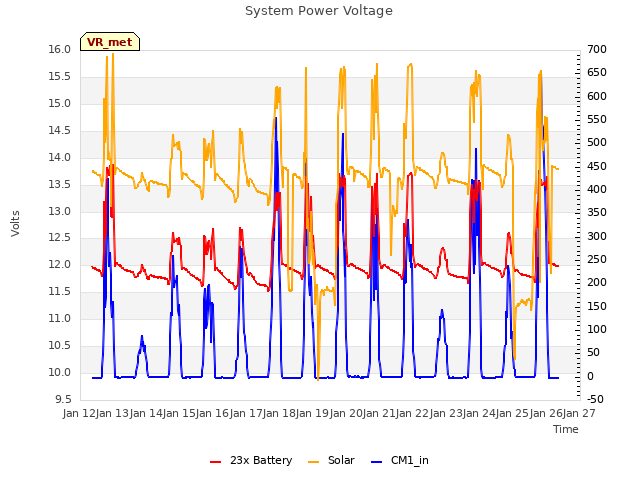640x480 pixels.
Task: Click the 16.0 left axis value
Action: click(x=60, y=49)
